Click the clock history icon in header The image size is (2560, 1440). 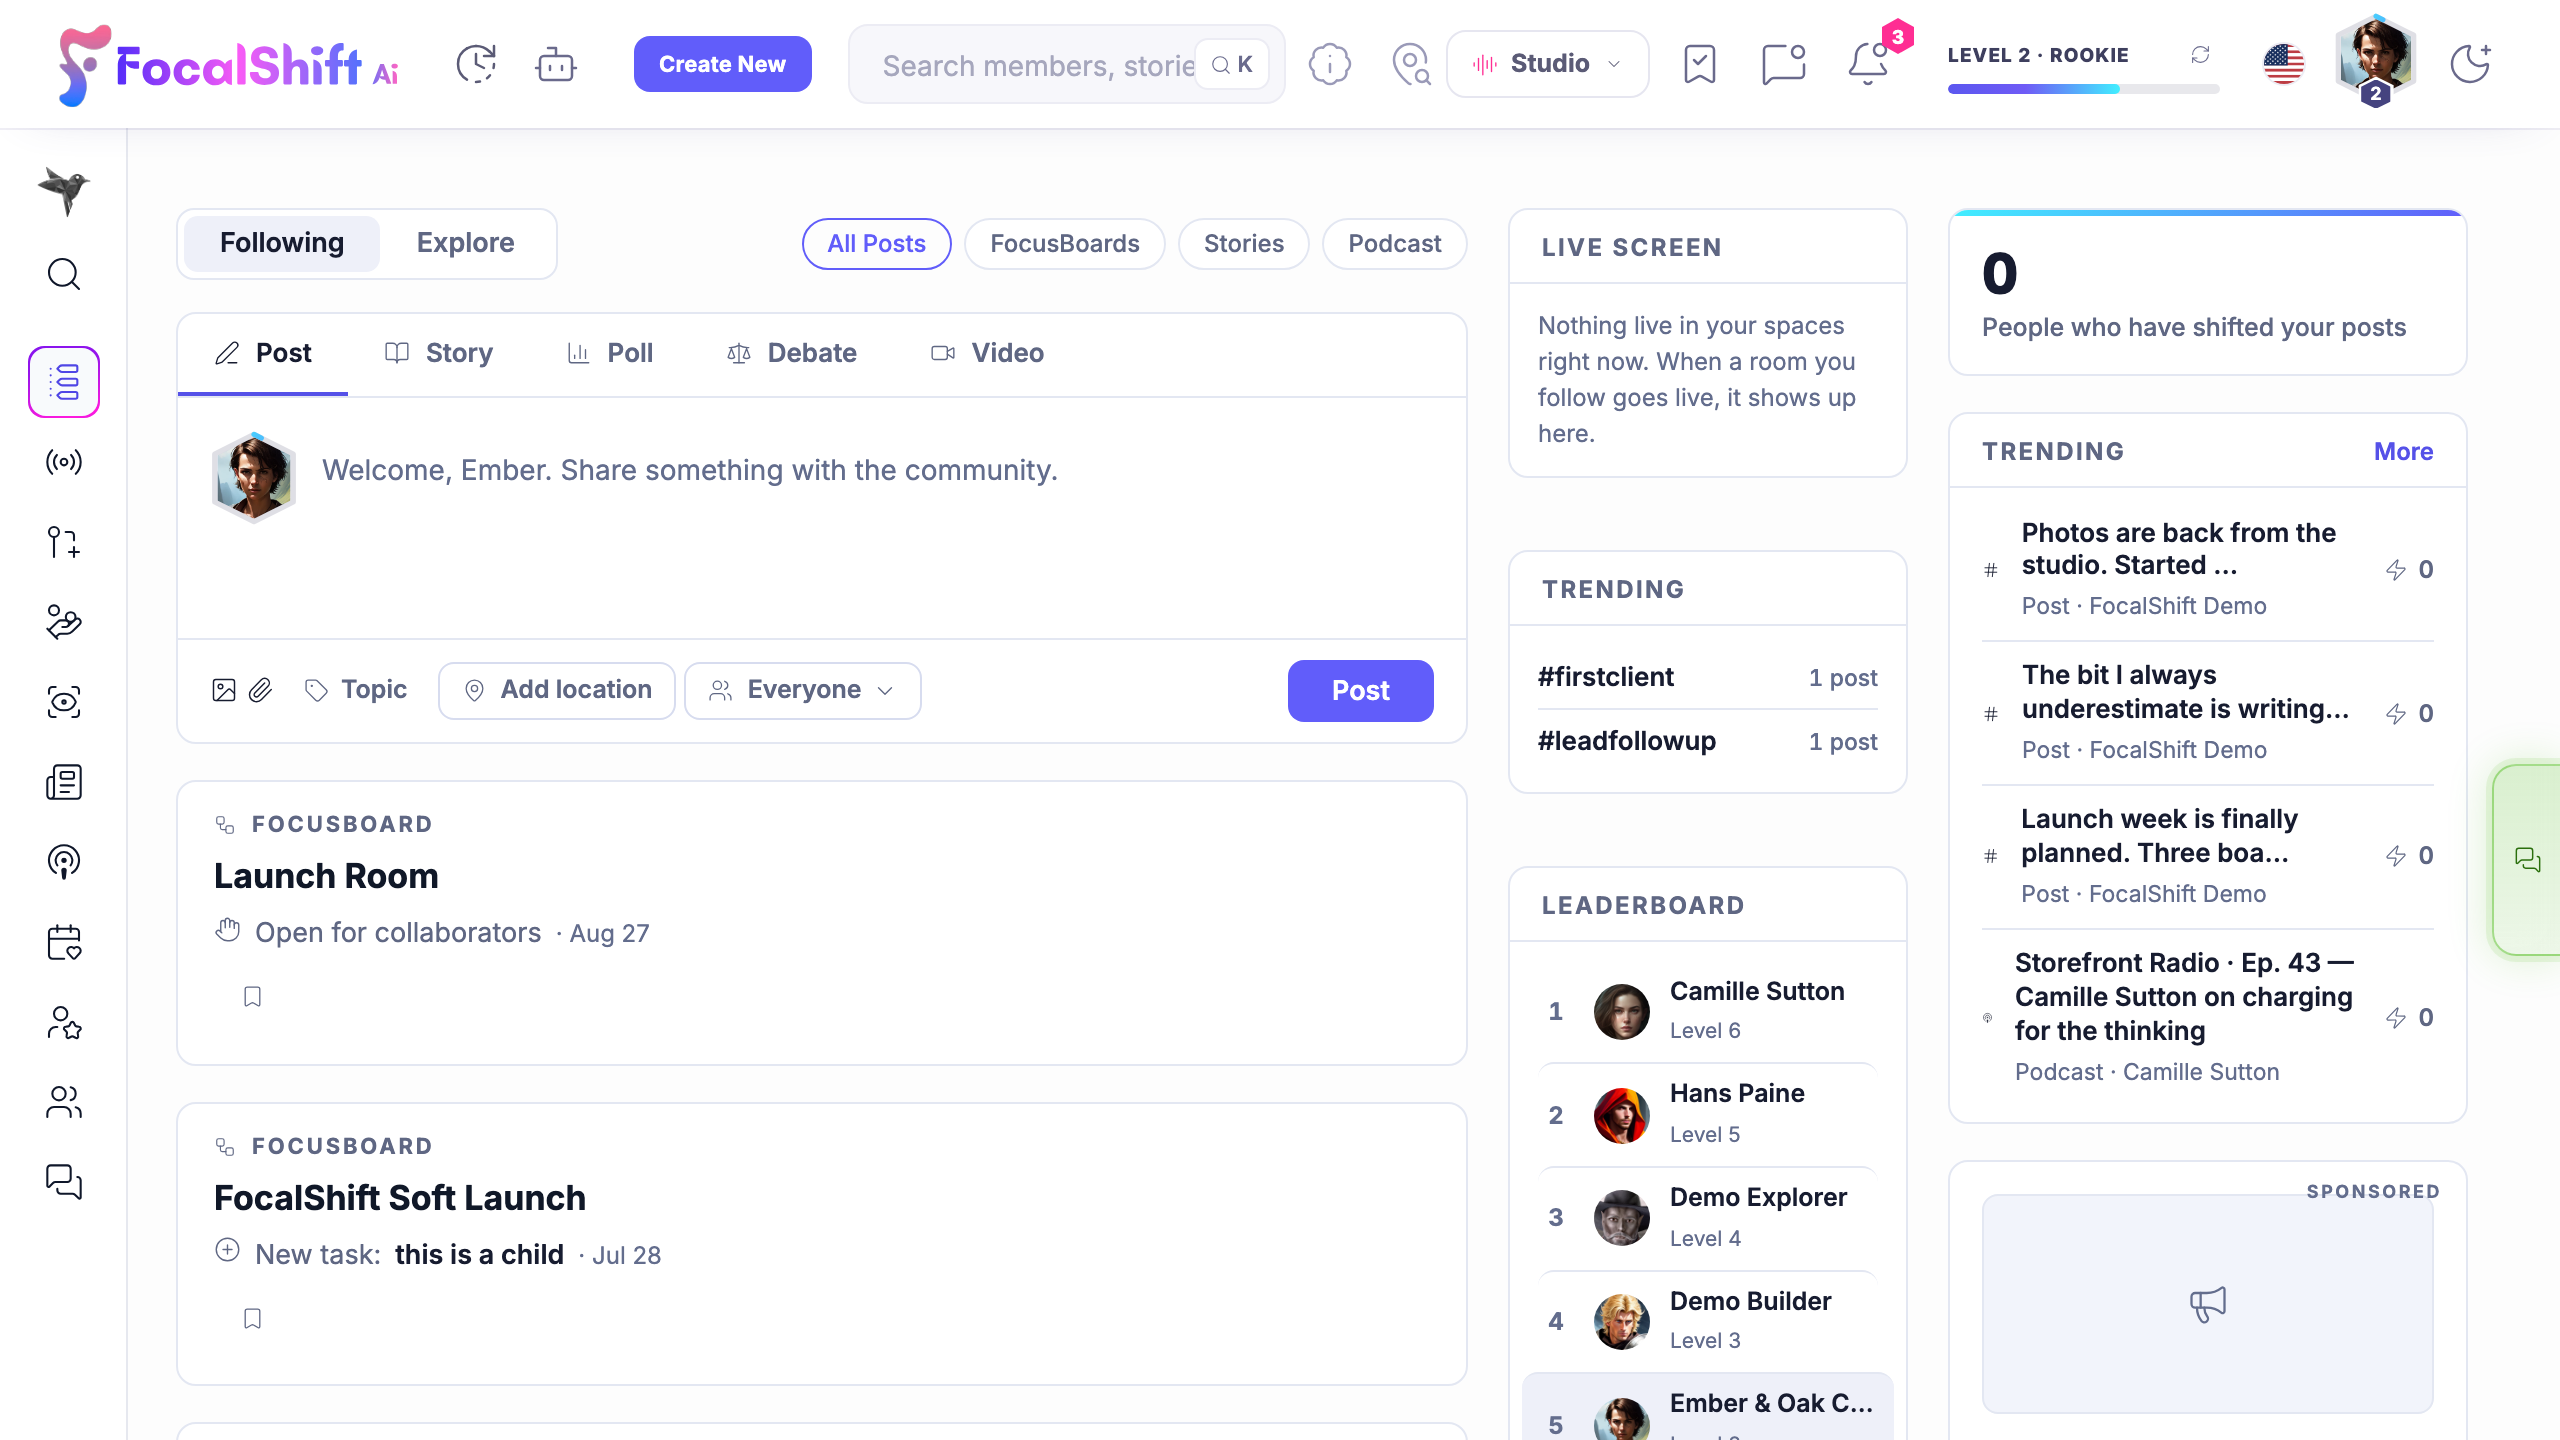coord(476,64)
